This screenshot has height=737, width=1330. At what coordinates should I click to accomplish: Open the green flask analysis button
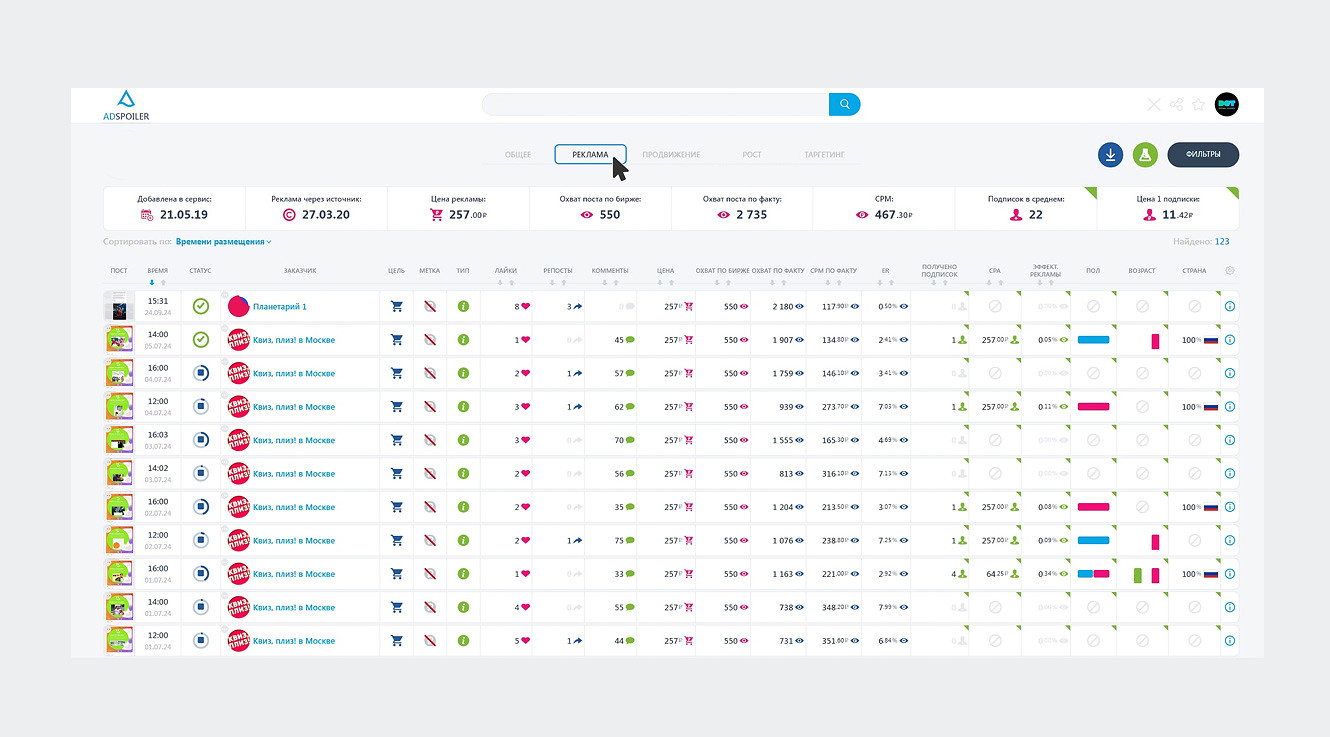click(1145, 155)
